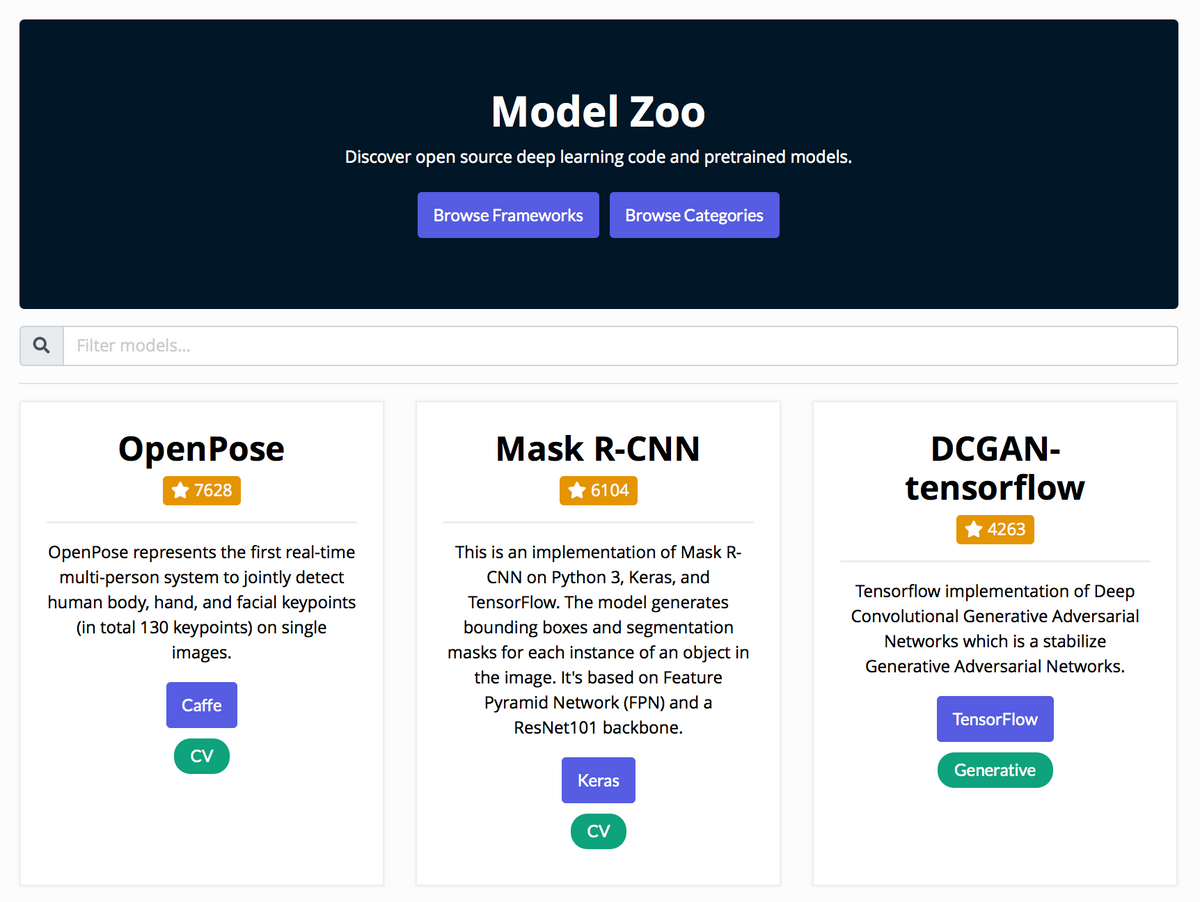The width and height of the screenshot is (1200, 902).
Task: Click the DCGAN-tensorflow description text
Action: 995,628
